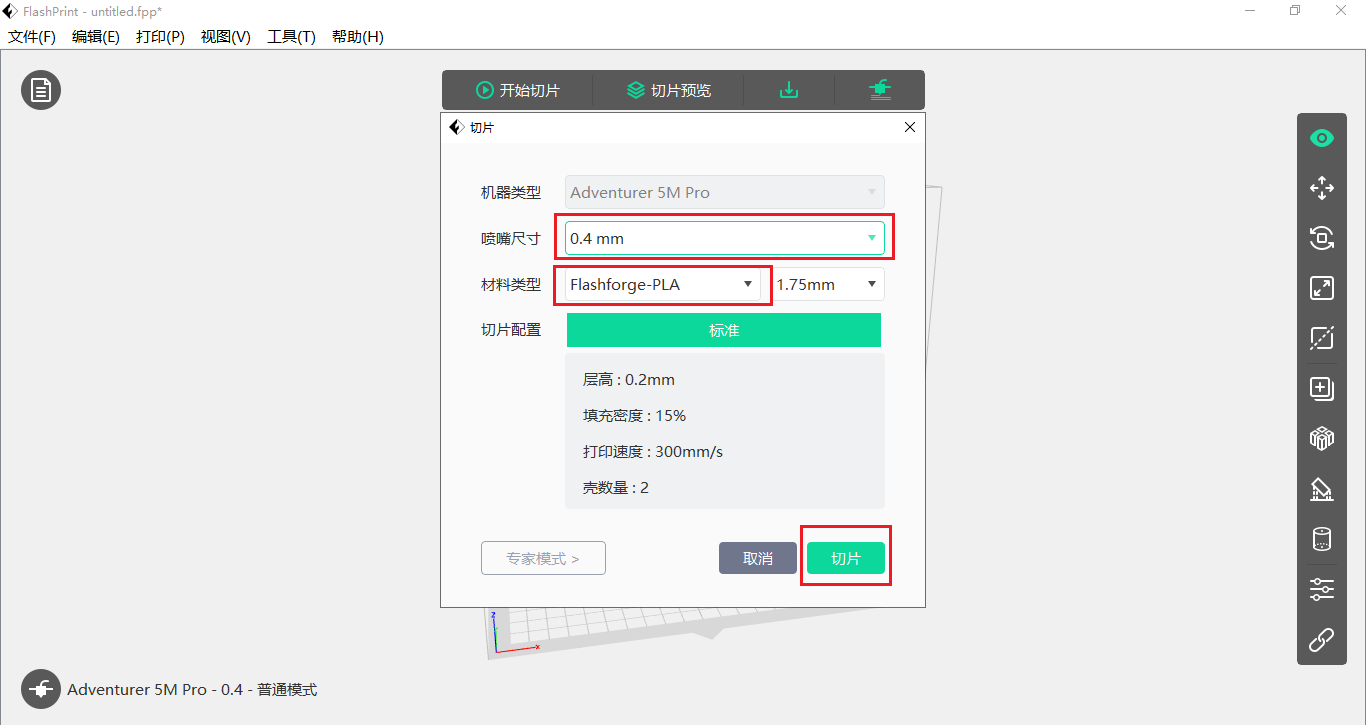Open the 文件(F) menu
The height and width of the screenshot is (725, 1366).
point(32,36)
